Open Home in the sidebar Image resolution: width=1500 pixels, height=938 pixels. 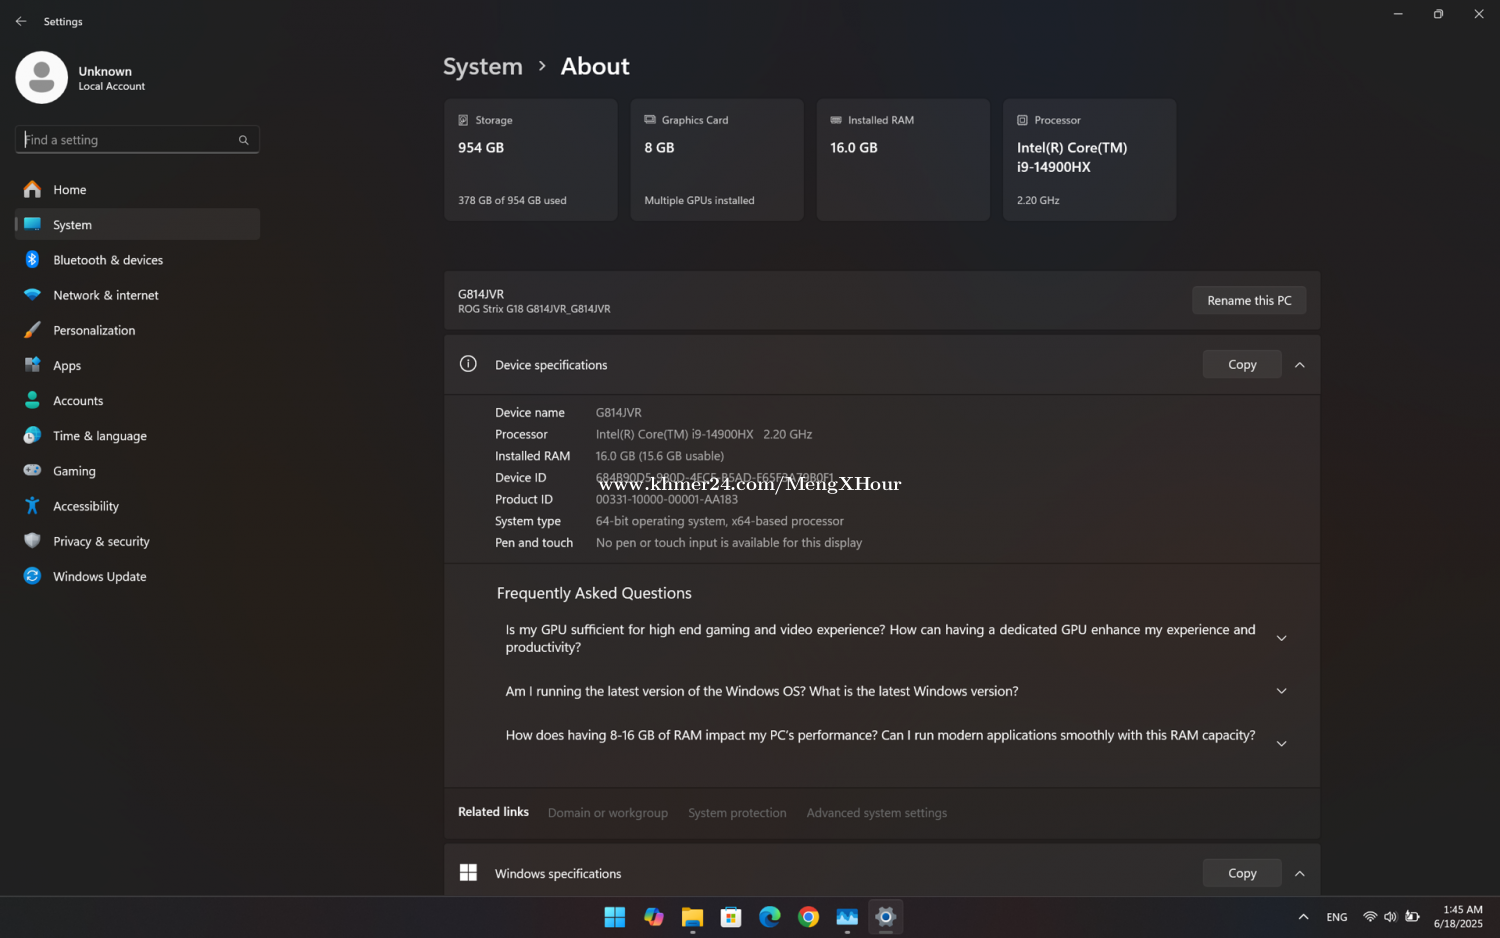point(137,189)
